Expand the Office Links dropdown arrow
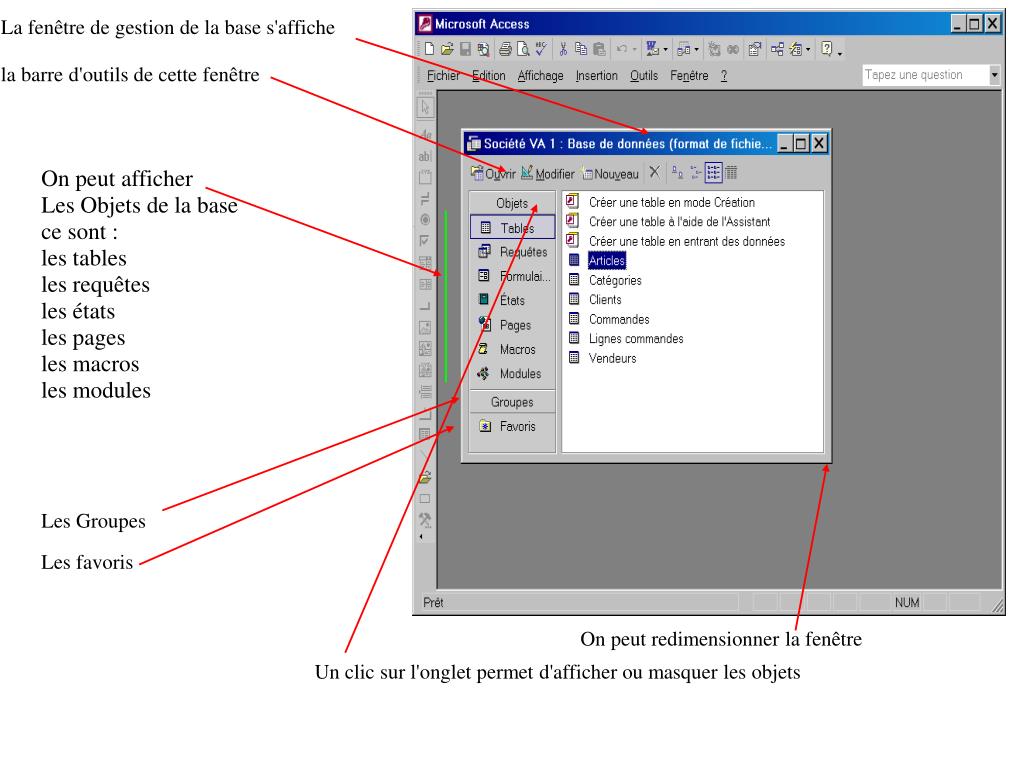This screenshot has height=767, width=1023. pos(665,49)
